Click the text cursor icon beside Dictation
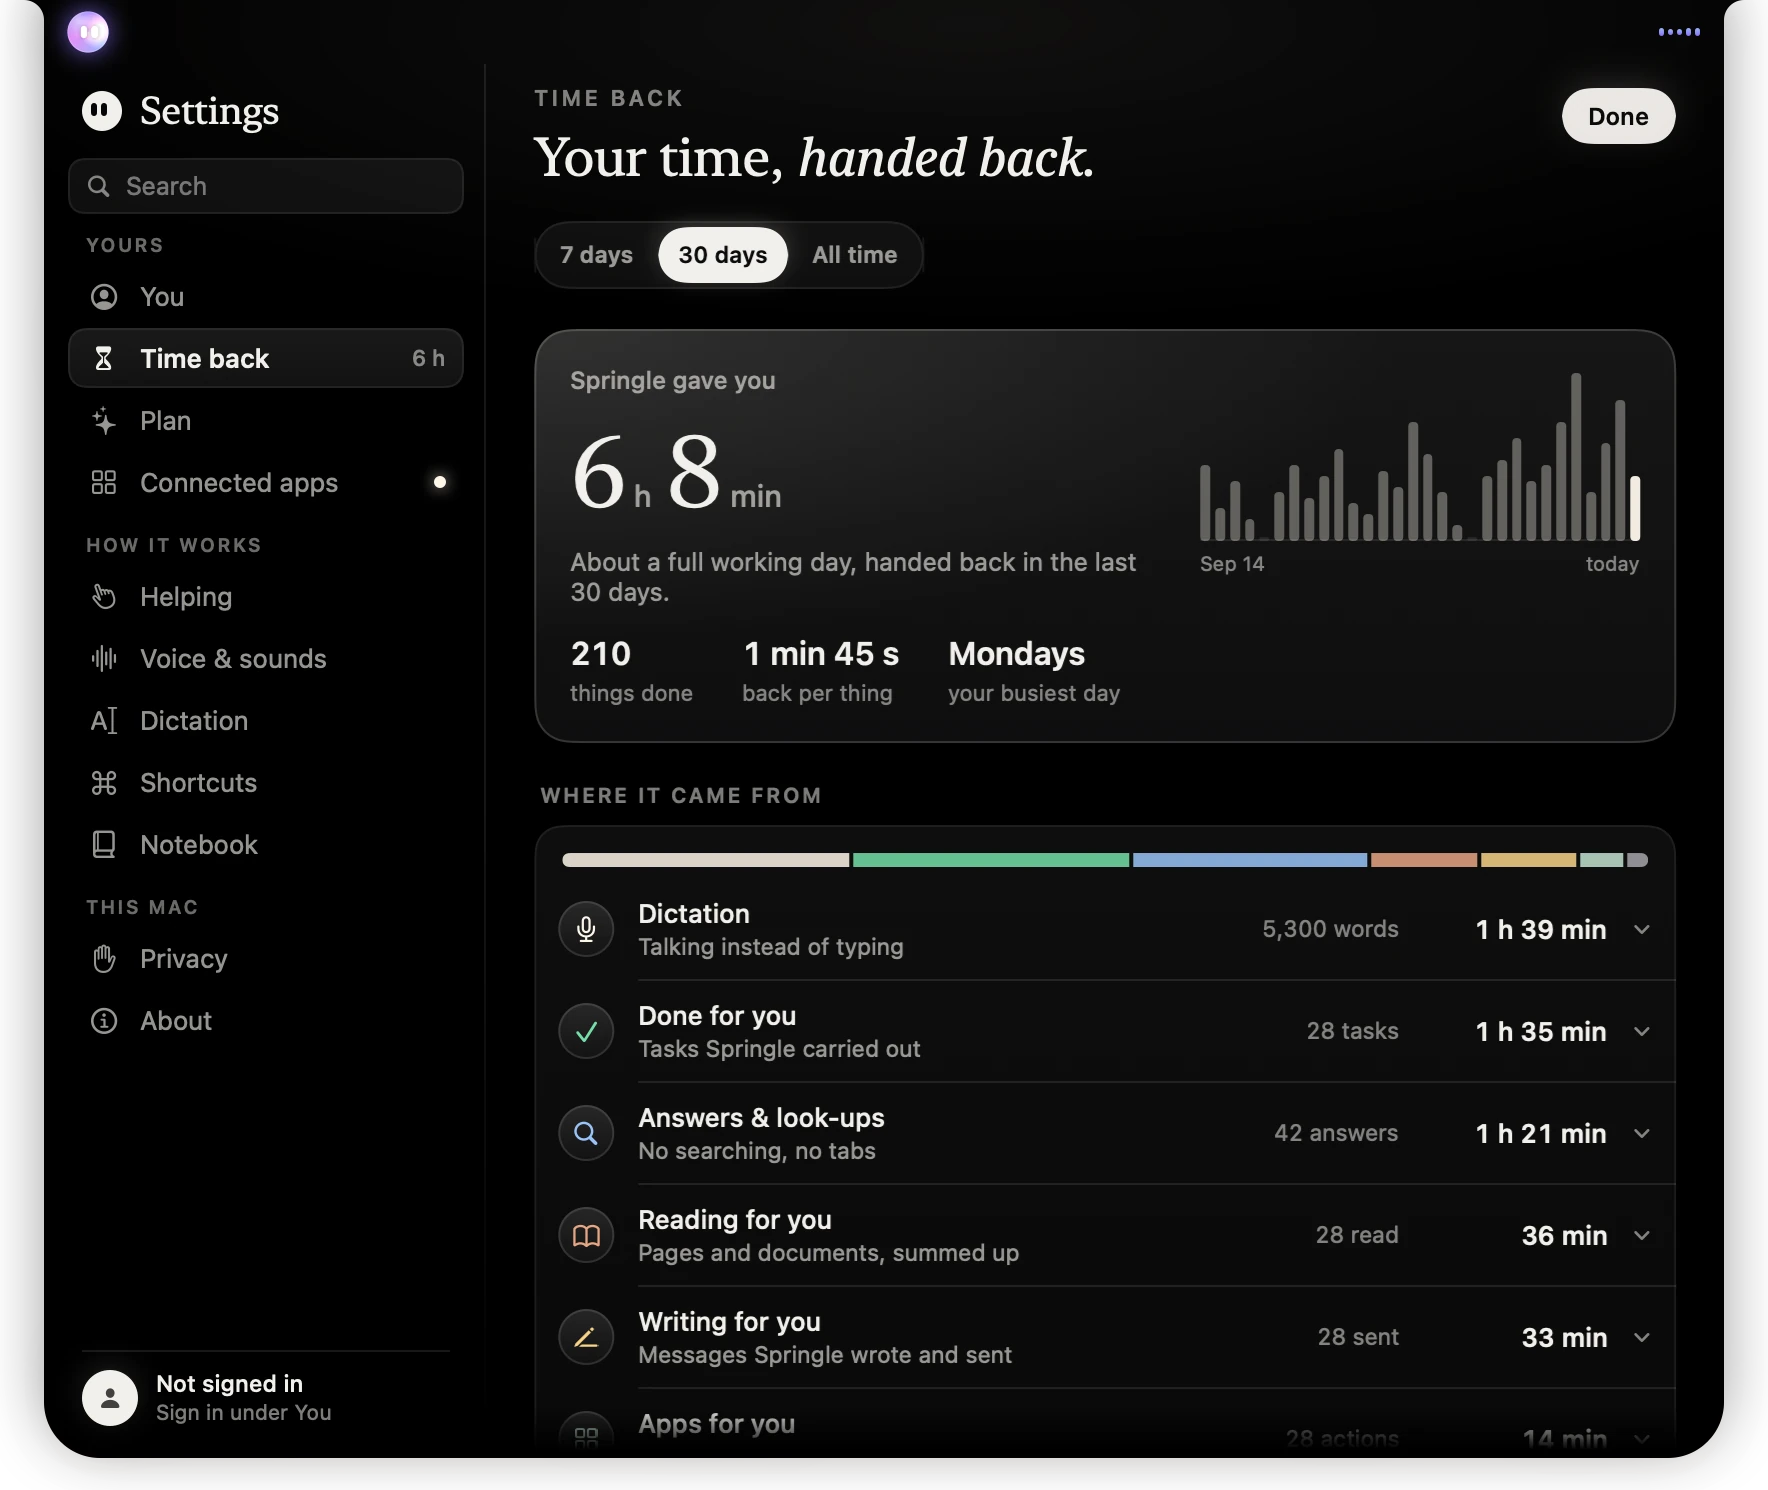The image size is (1768, 1490). pyautogui.click(x=104, y=721)
